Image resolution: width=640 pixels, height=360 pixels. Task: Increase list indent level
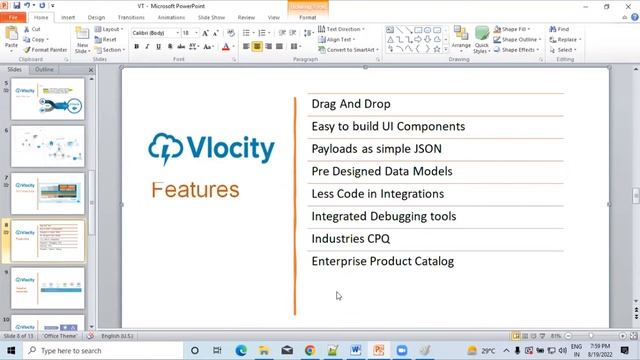293,33
